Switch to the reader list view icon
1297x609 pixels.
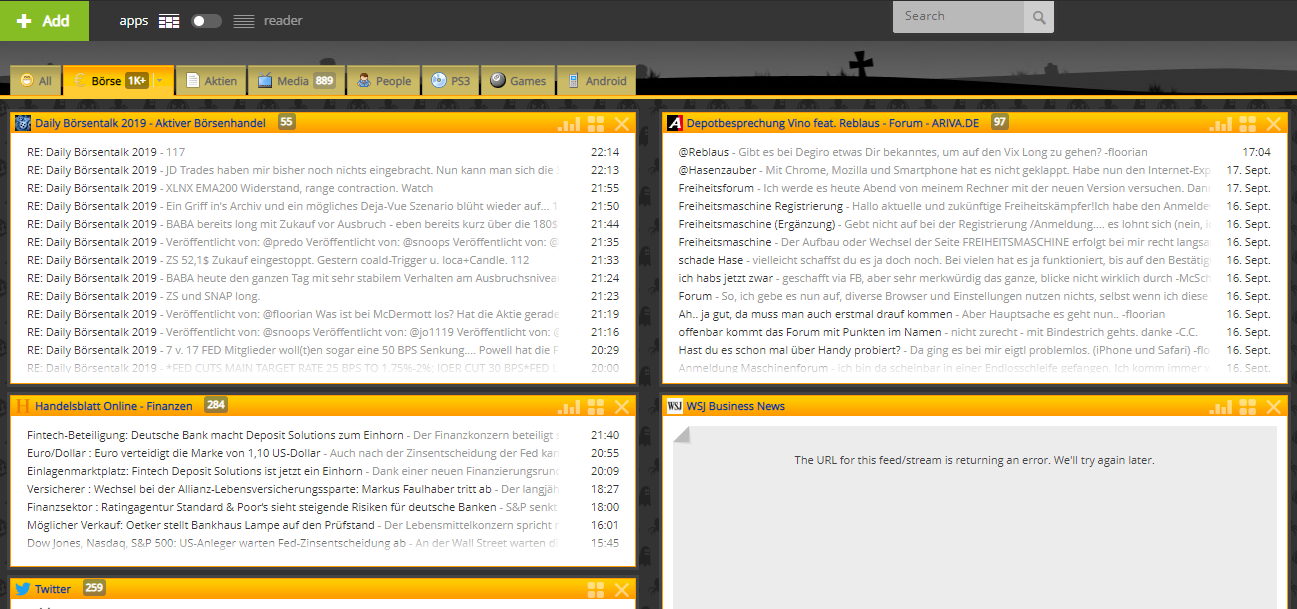click(x=243, y=21)
